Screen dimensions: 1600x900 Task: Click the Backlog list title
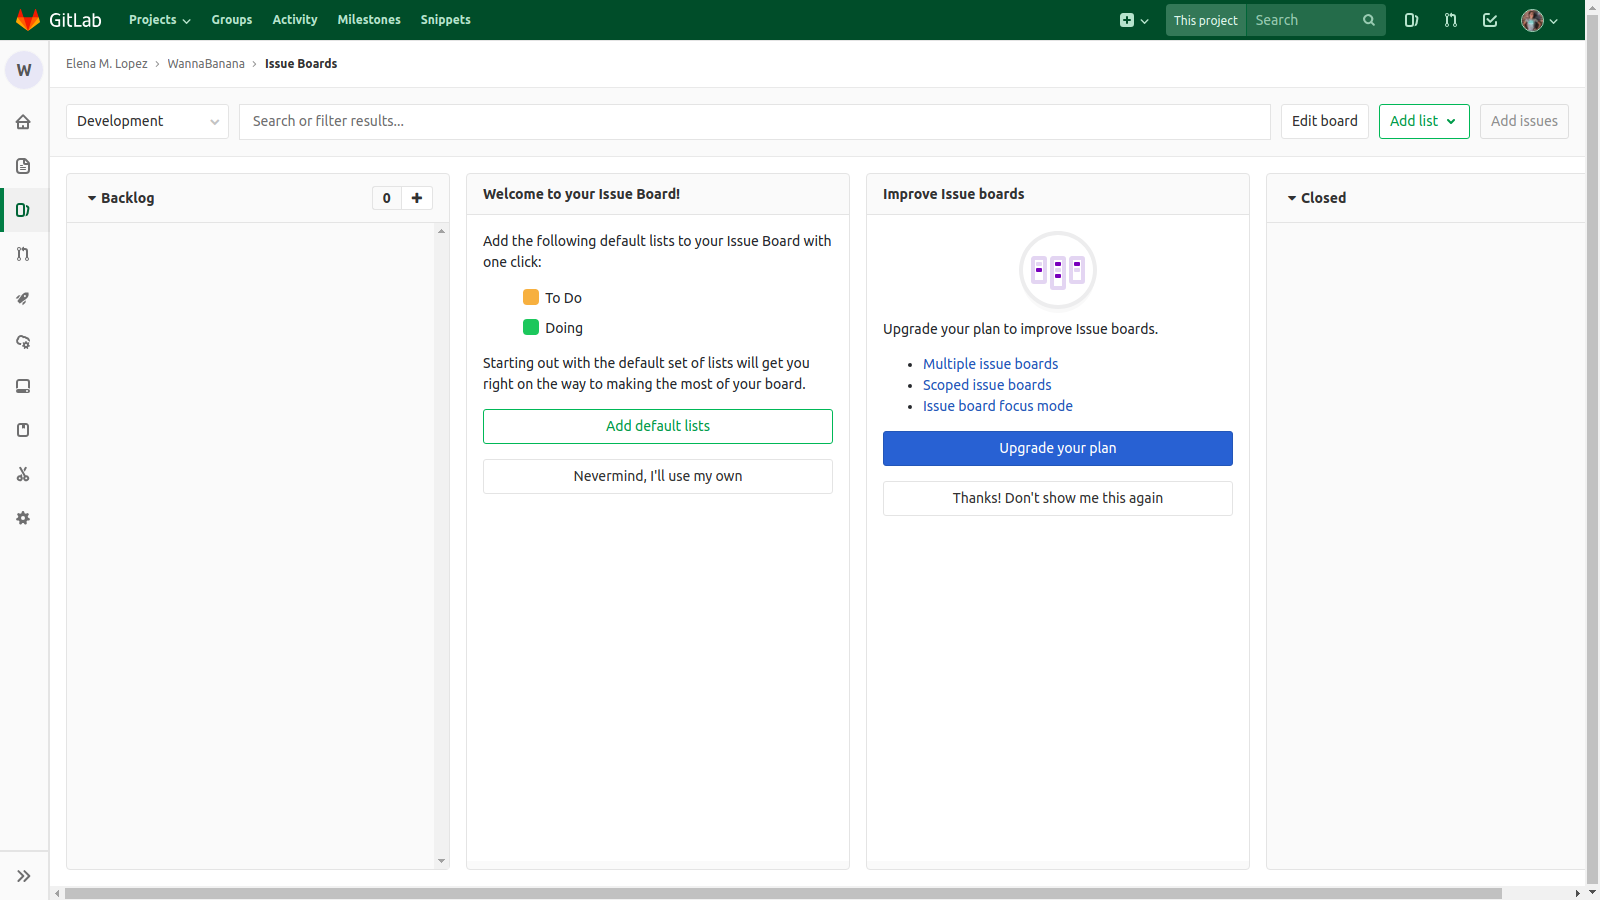click(128, 198)
